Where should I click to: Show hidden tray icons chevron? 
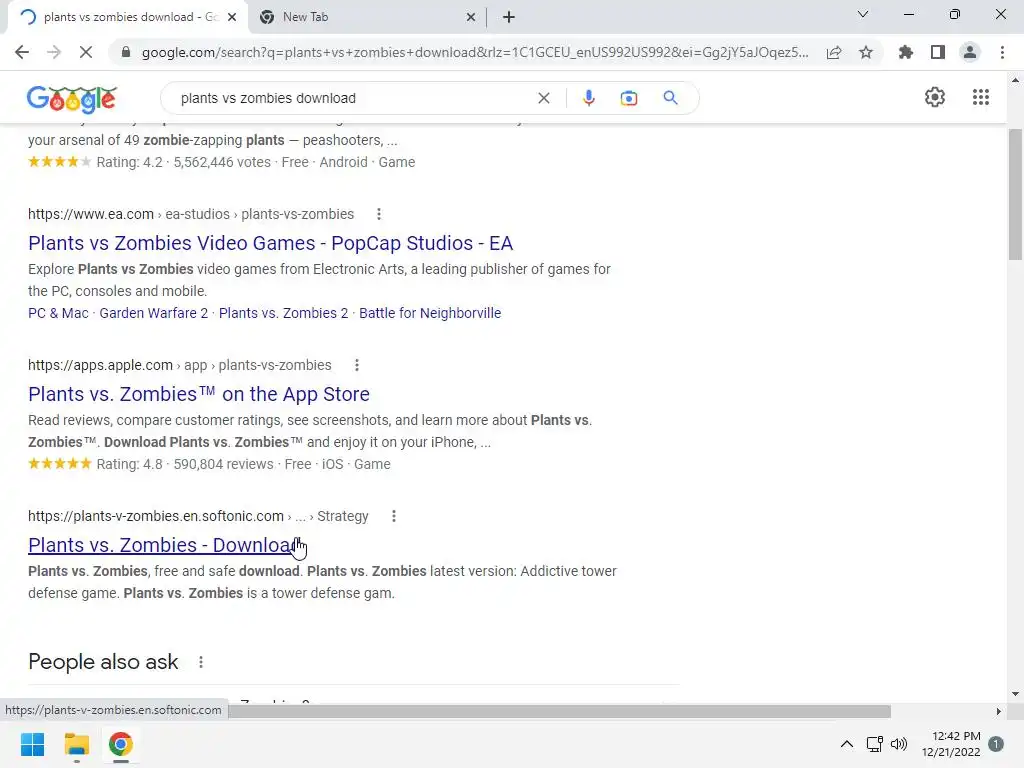tap(846, 744)
